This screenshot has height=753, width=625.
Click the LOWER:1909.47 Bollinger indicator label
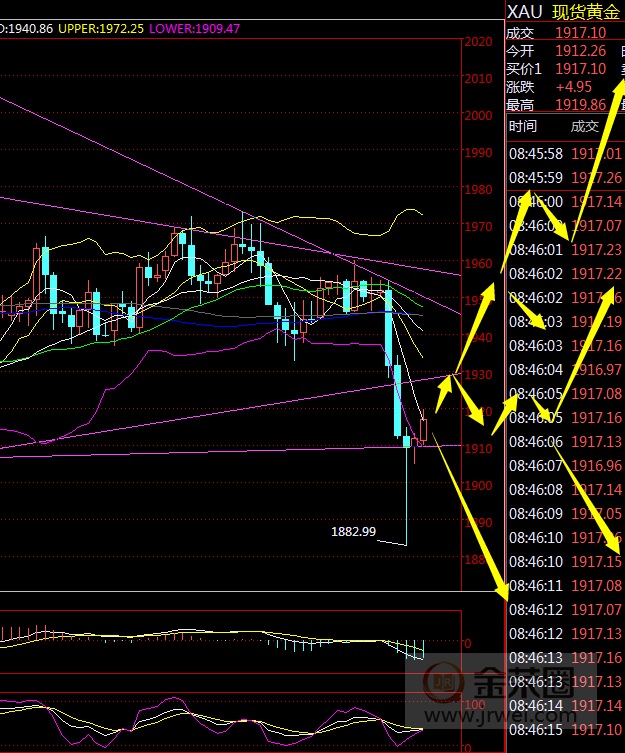click(x=194, y=28)
